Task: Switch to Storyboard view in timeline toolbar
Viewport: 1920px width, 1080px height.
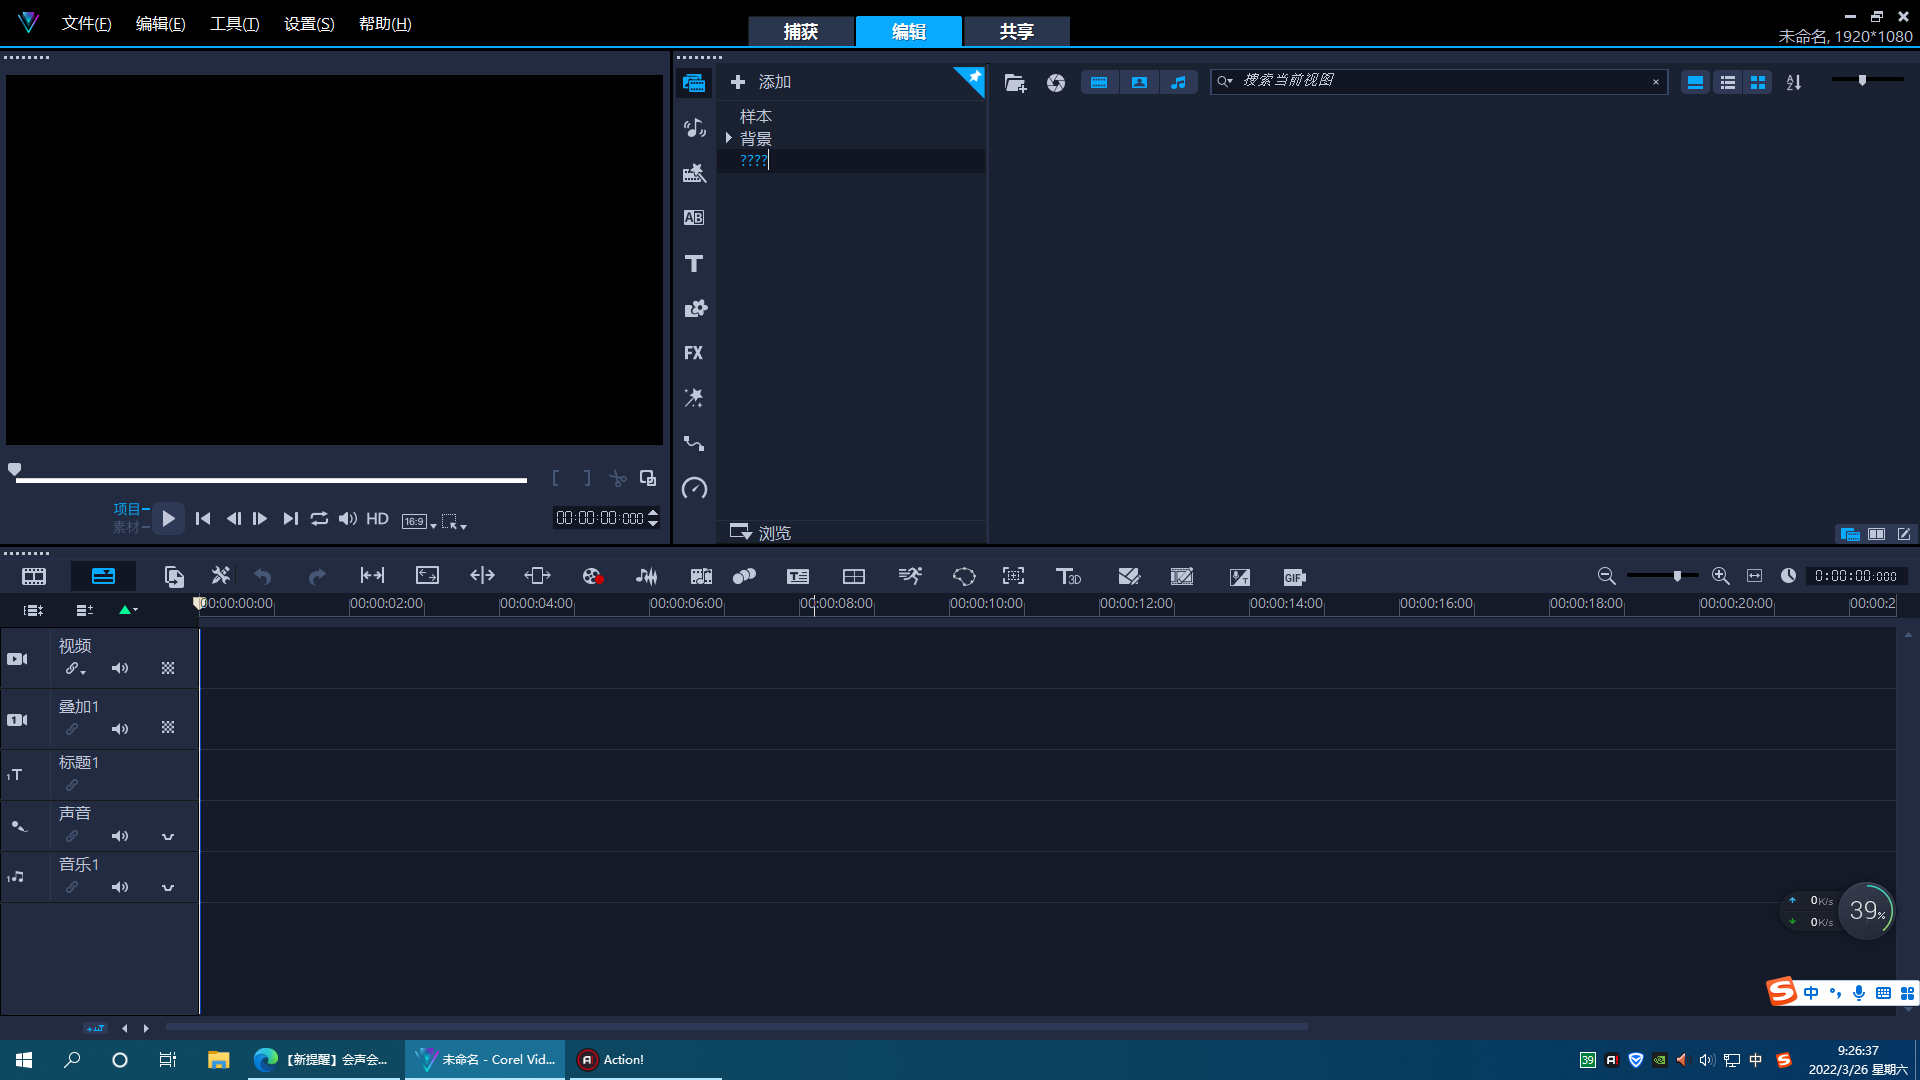Action: [x=34, y=577]
